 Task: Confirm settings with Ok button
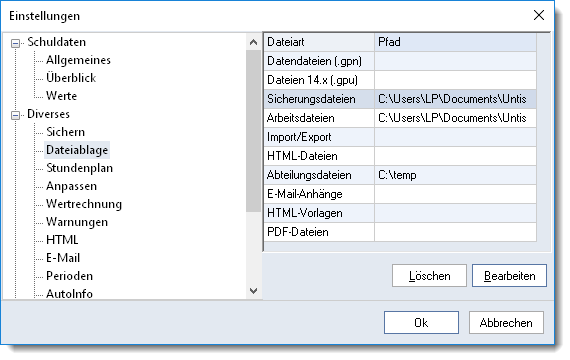[421, 323]
